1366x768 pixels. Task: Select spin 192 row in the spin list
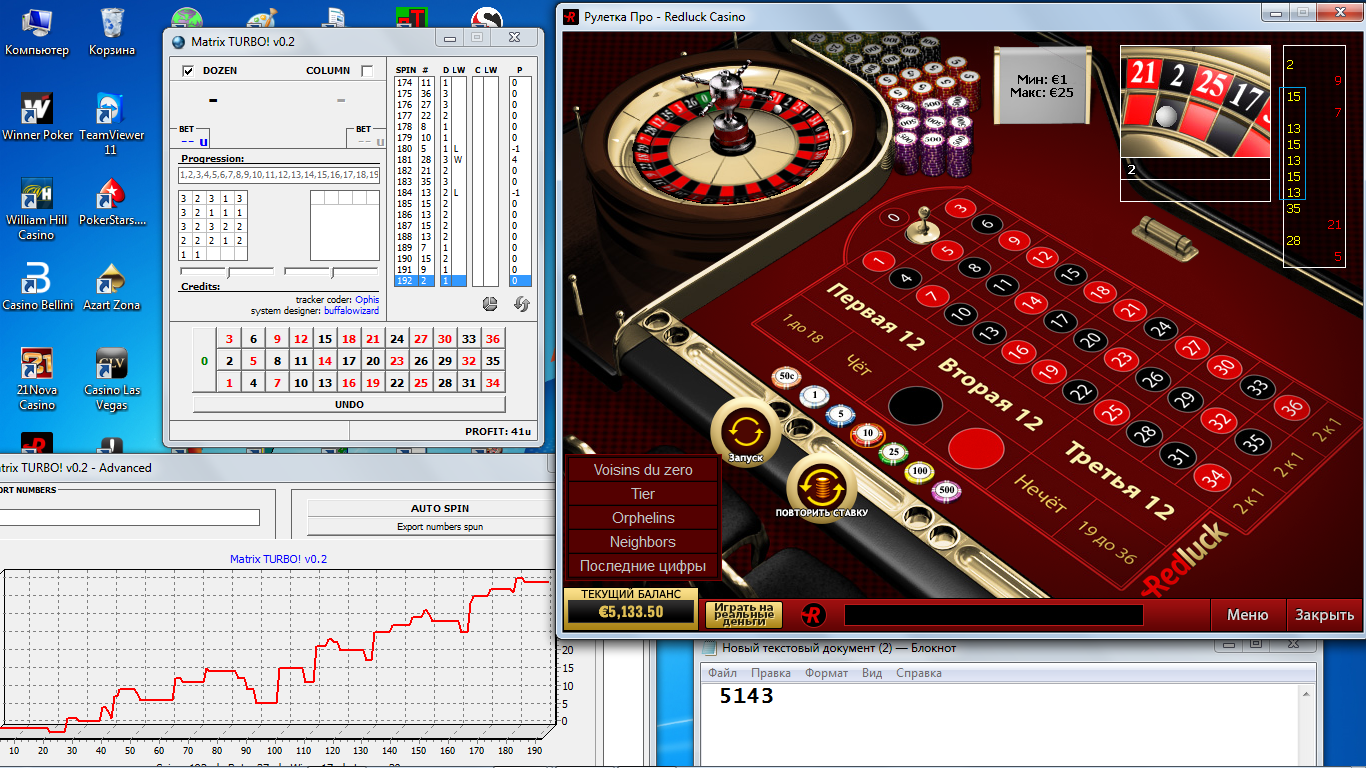coord(464,281)
